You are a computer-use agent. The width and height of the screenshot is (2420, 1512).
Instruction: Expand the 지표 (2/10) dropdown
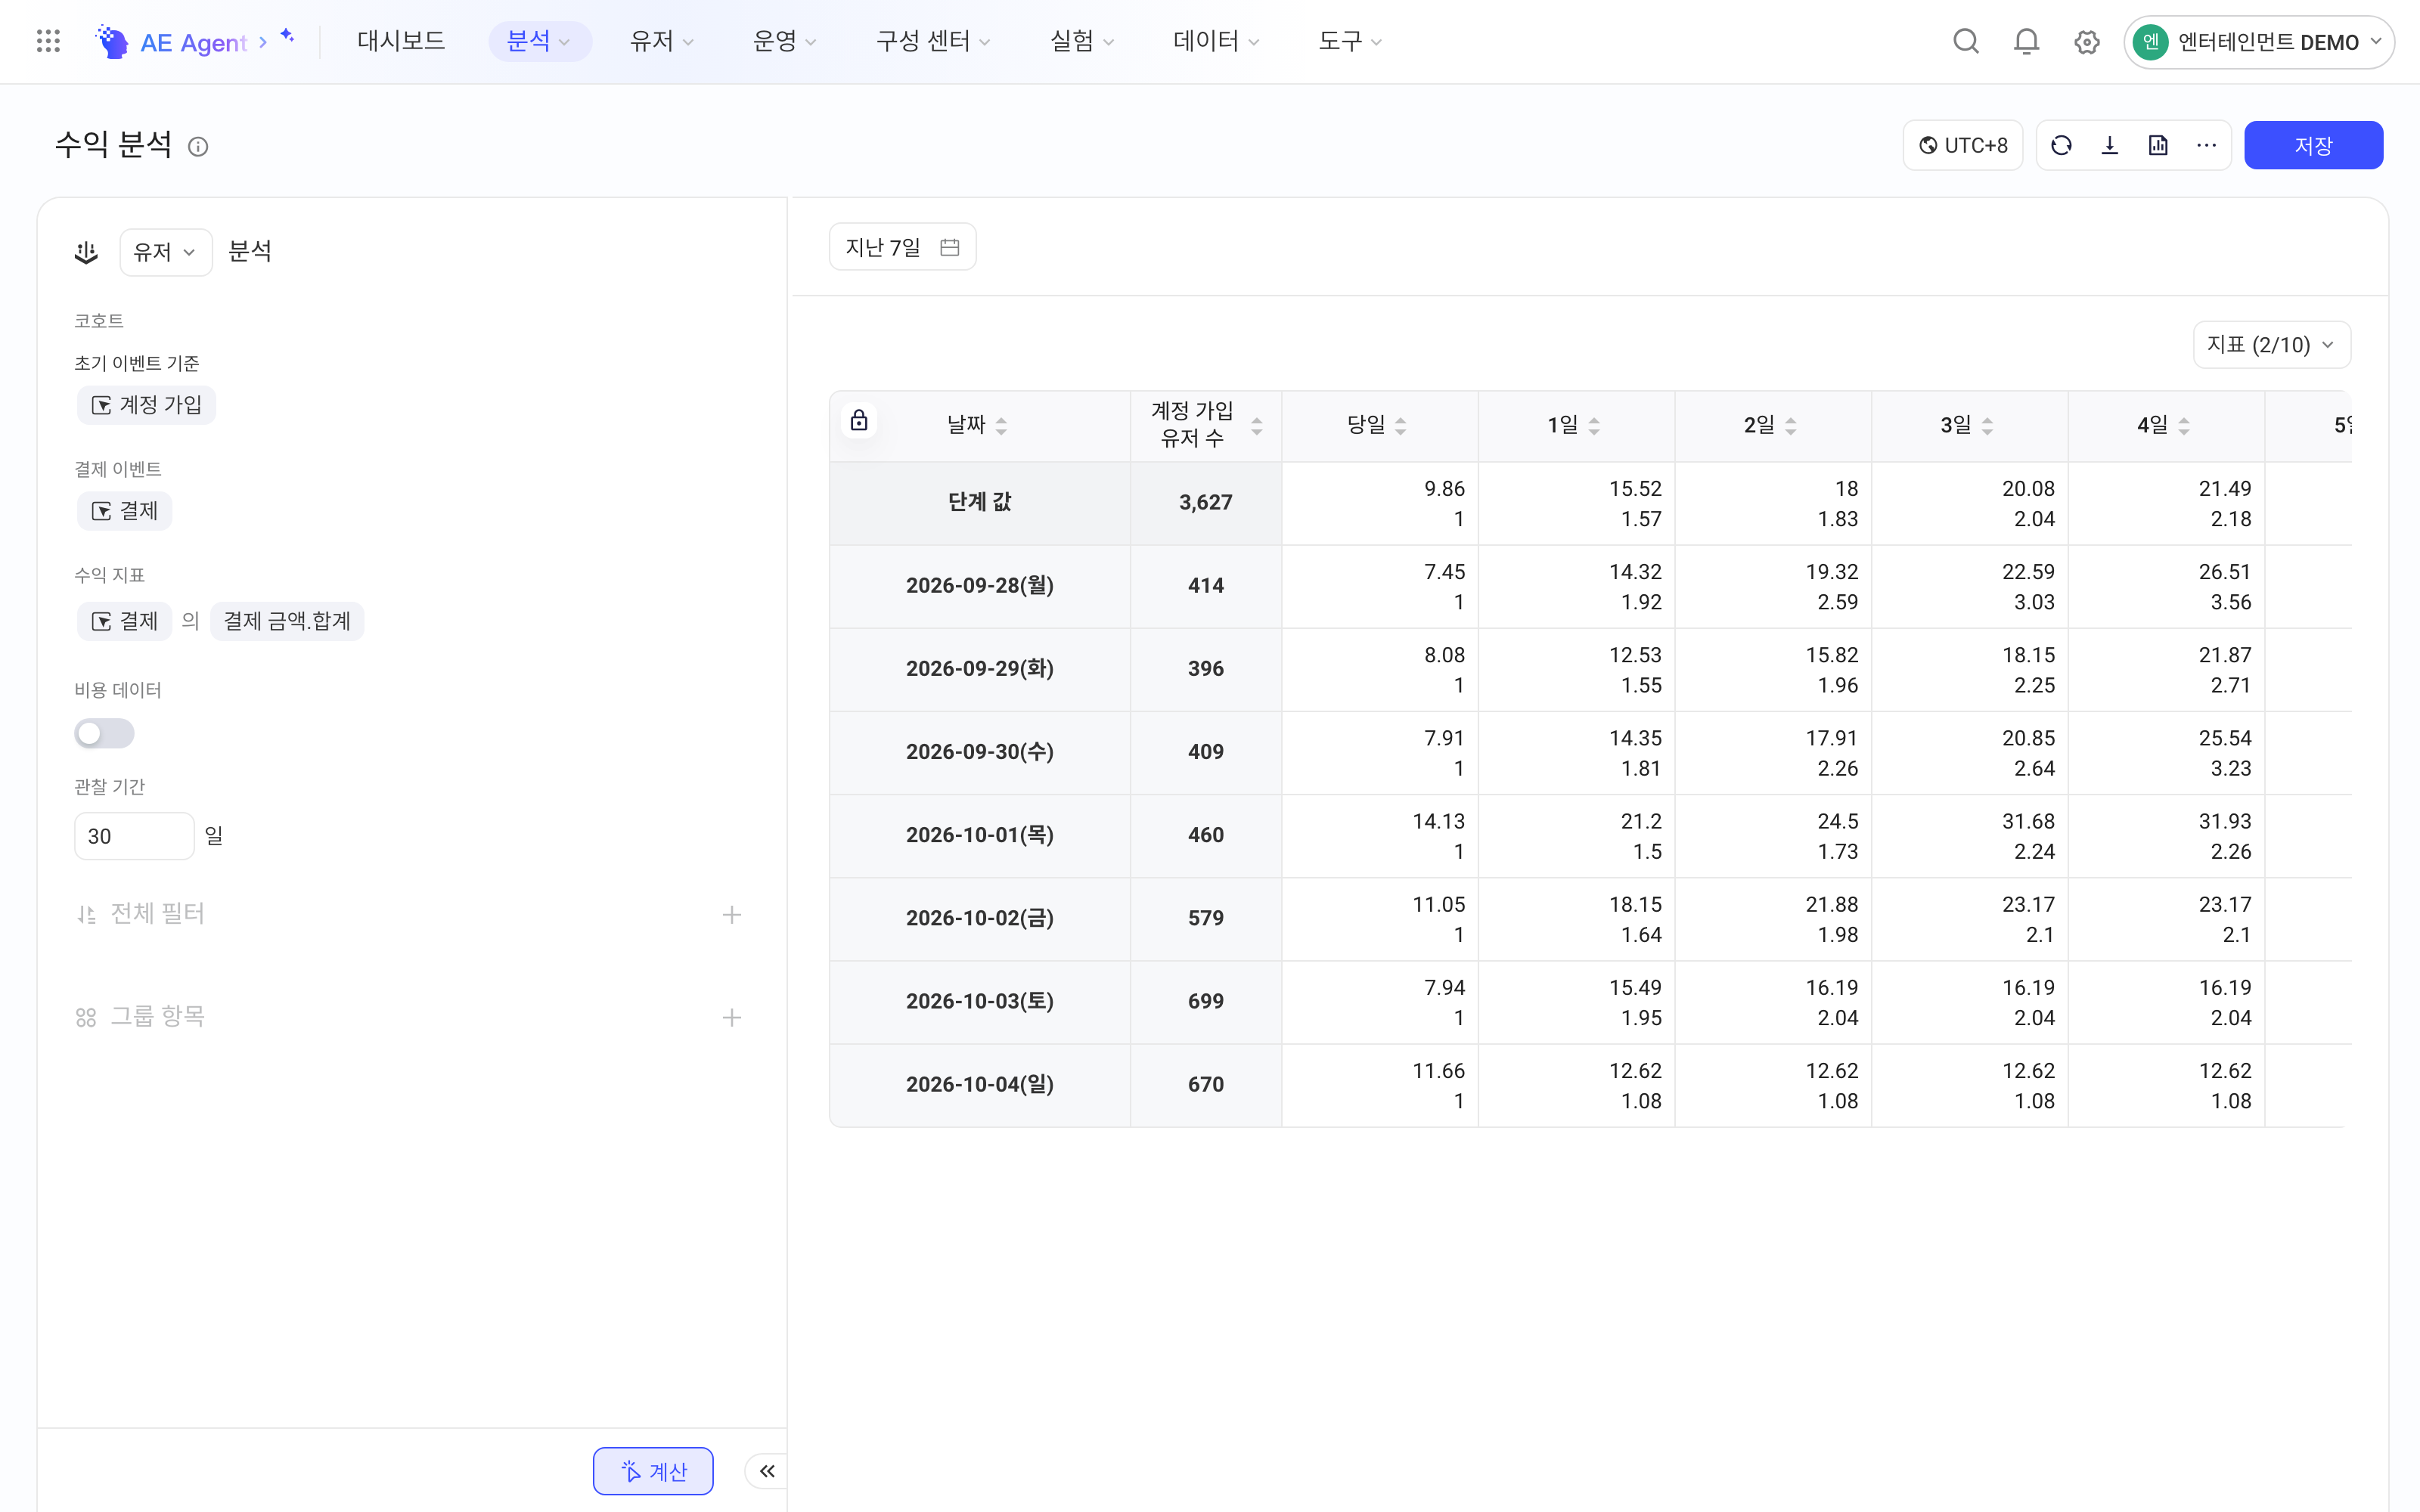(x=2271, y=345)
